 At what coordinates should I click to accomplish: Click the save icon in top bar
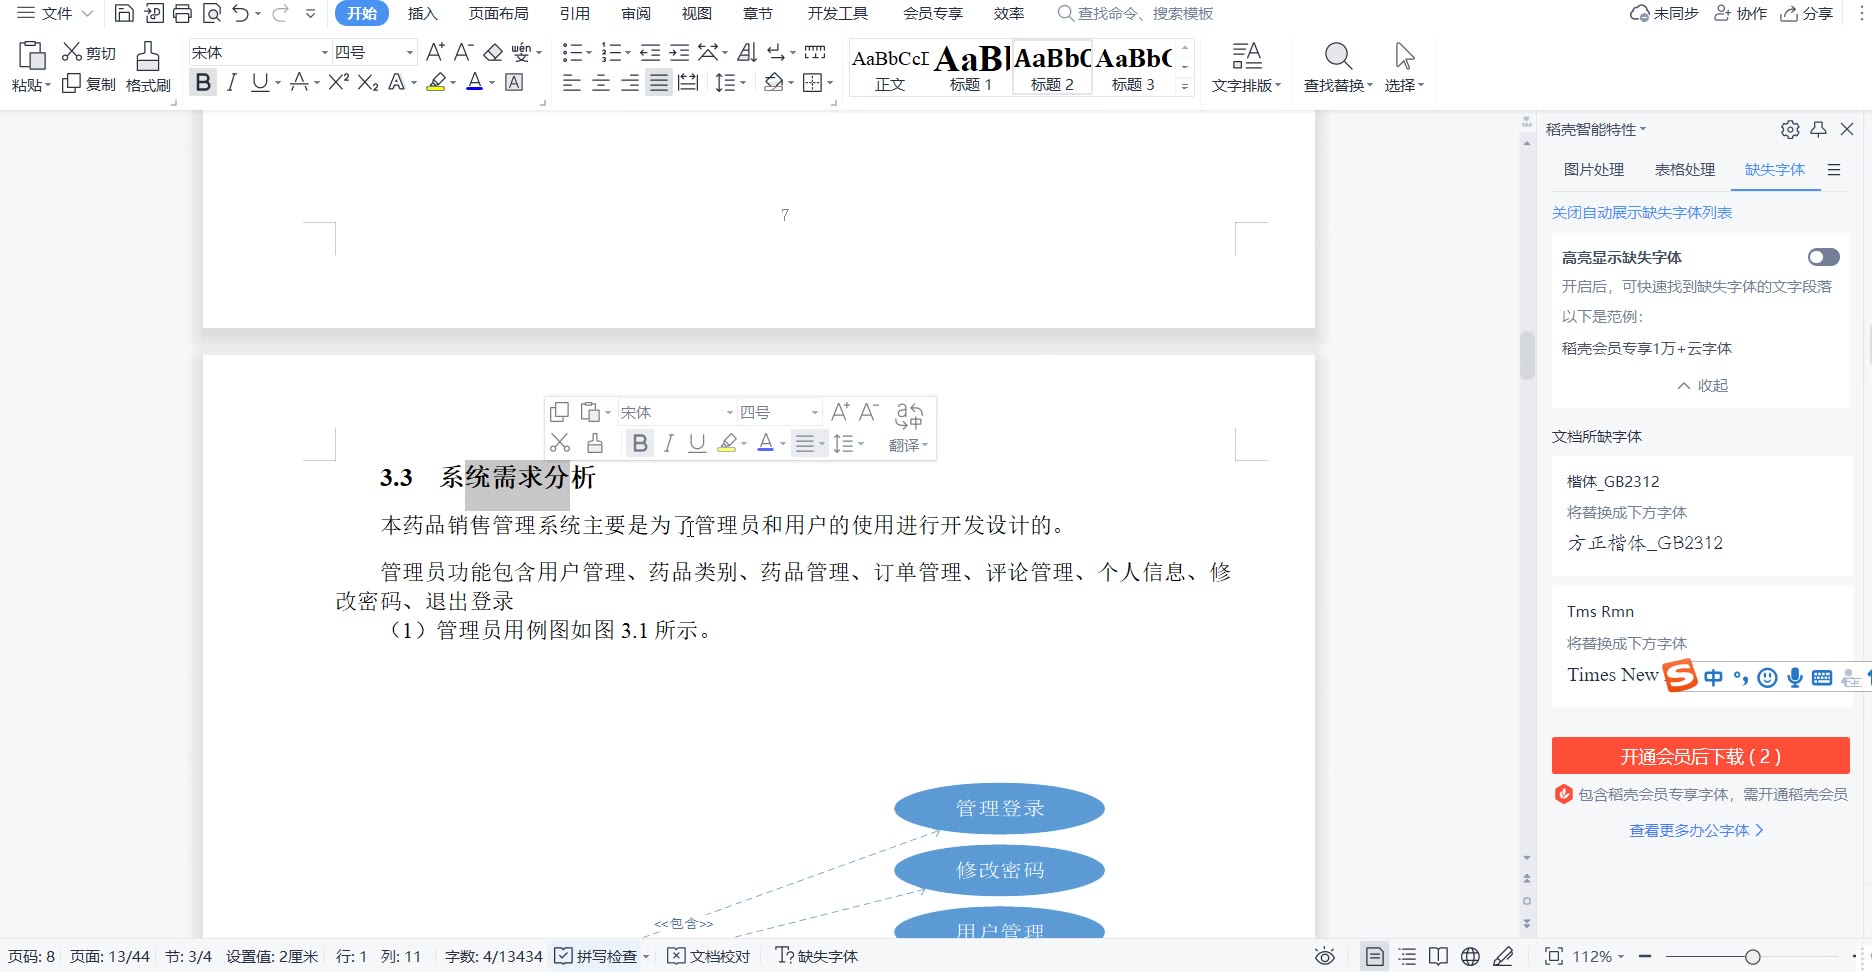point(124,13)
